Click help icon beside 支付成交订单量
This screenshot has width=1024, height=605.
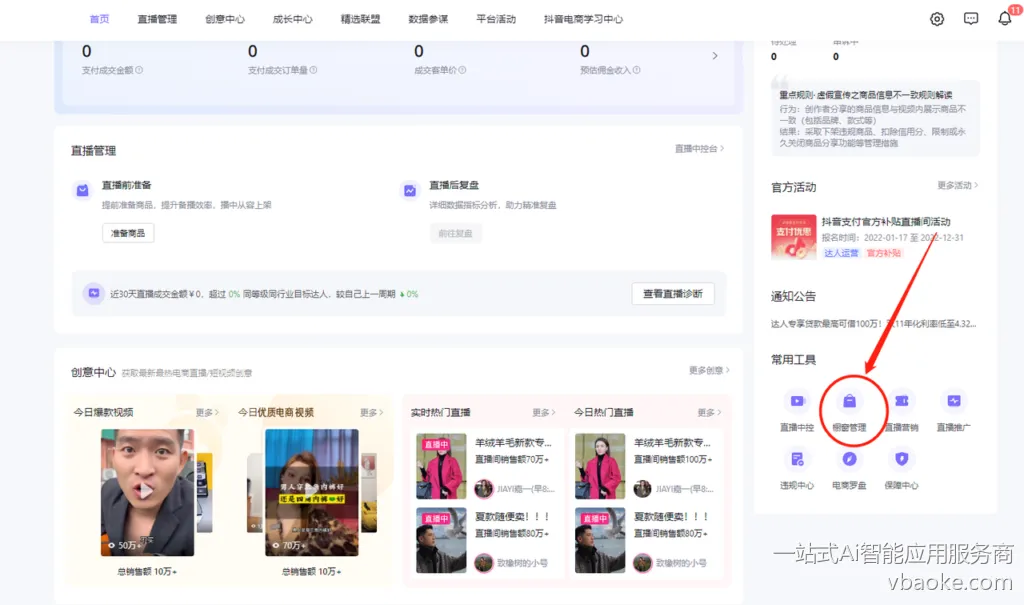pos(313,70)
